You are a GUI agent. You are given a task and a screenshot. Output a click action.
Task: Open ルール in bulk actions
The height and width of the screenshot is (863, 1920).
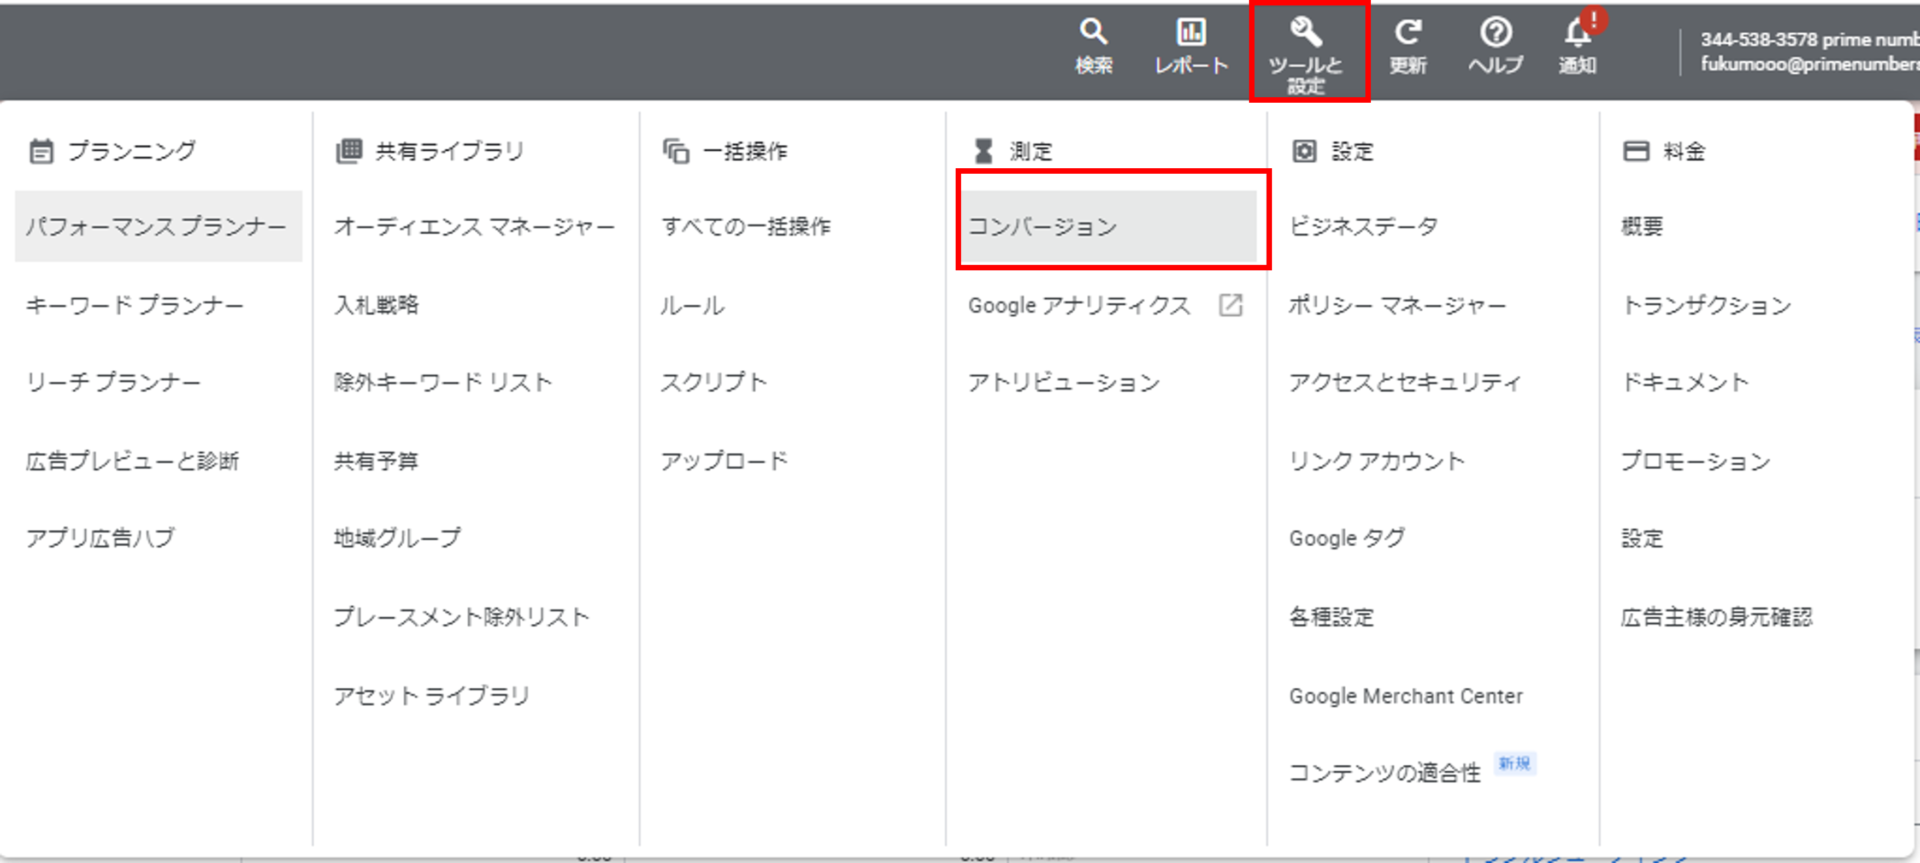coord(692,305)
